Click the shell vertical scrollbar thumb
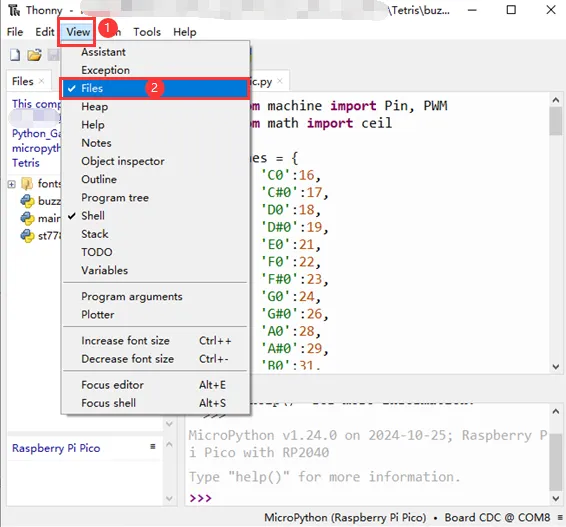 pyautogui.click(x=556, y=462)
